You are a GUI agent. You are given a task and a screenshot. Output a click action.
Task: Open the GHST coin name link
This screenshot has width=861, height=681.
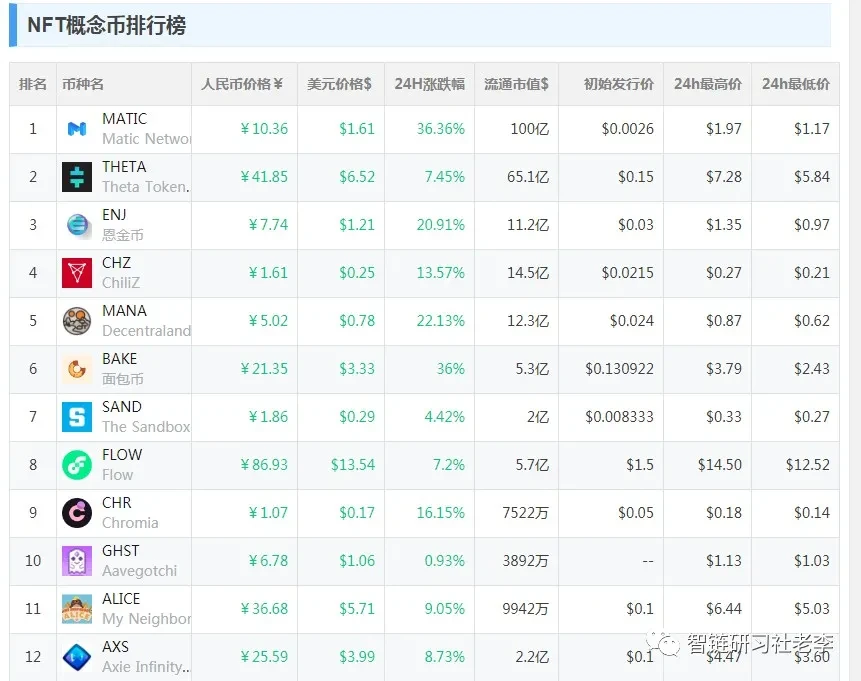[121, 550]
